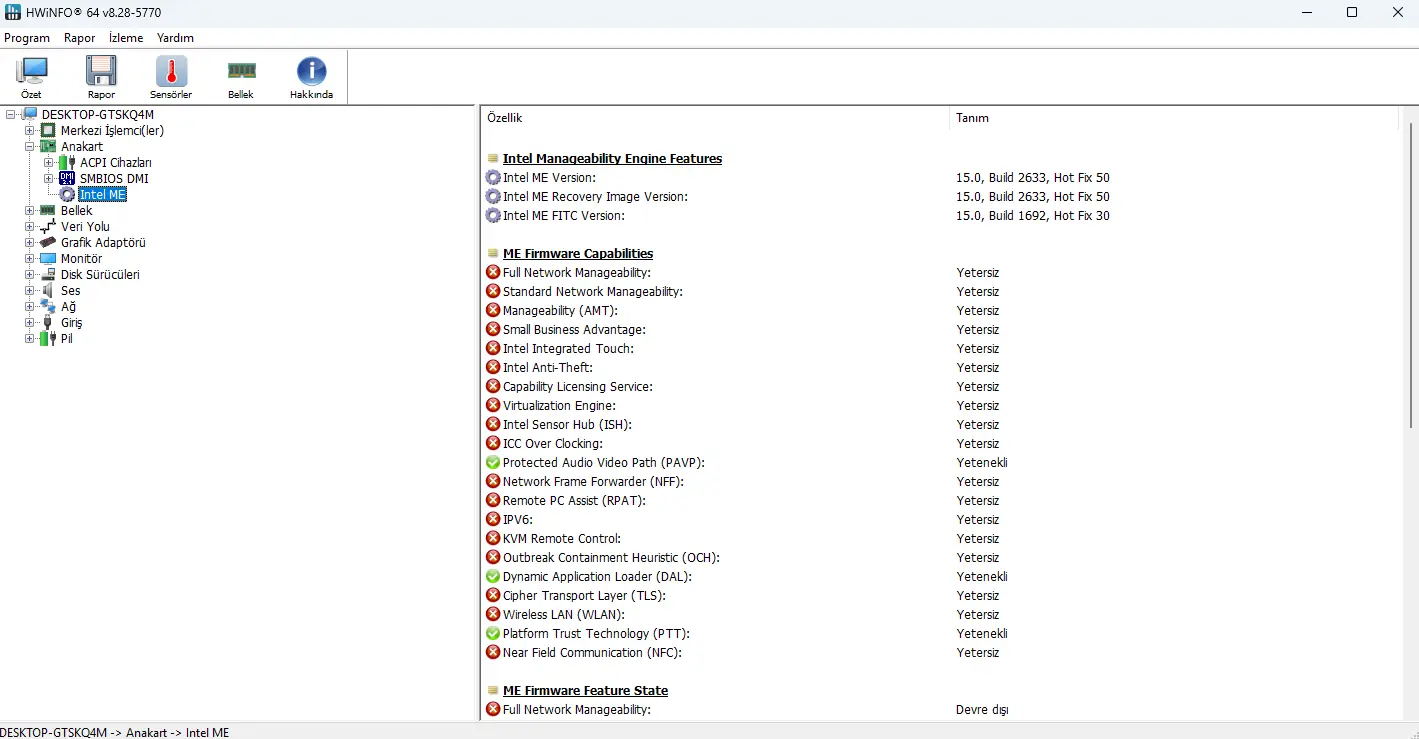Image resolution: width=1419 pixels, height=739 pixels.
Task: Click the HWiNFO app icon in title bar
Action: pyautogui.click(x=14, y=12)
